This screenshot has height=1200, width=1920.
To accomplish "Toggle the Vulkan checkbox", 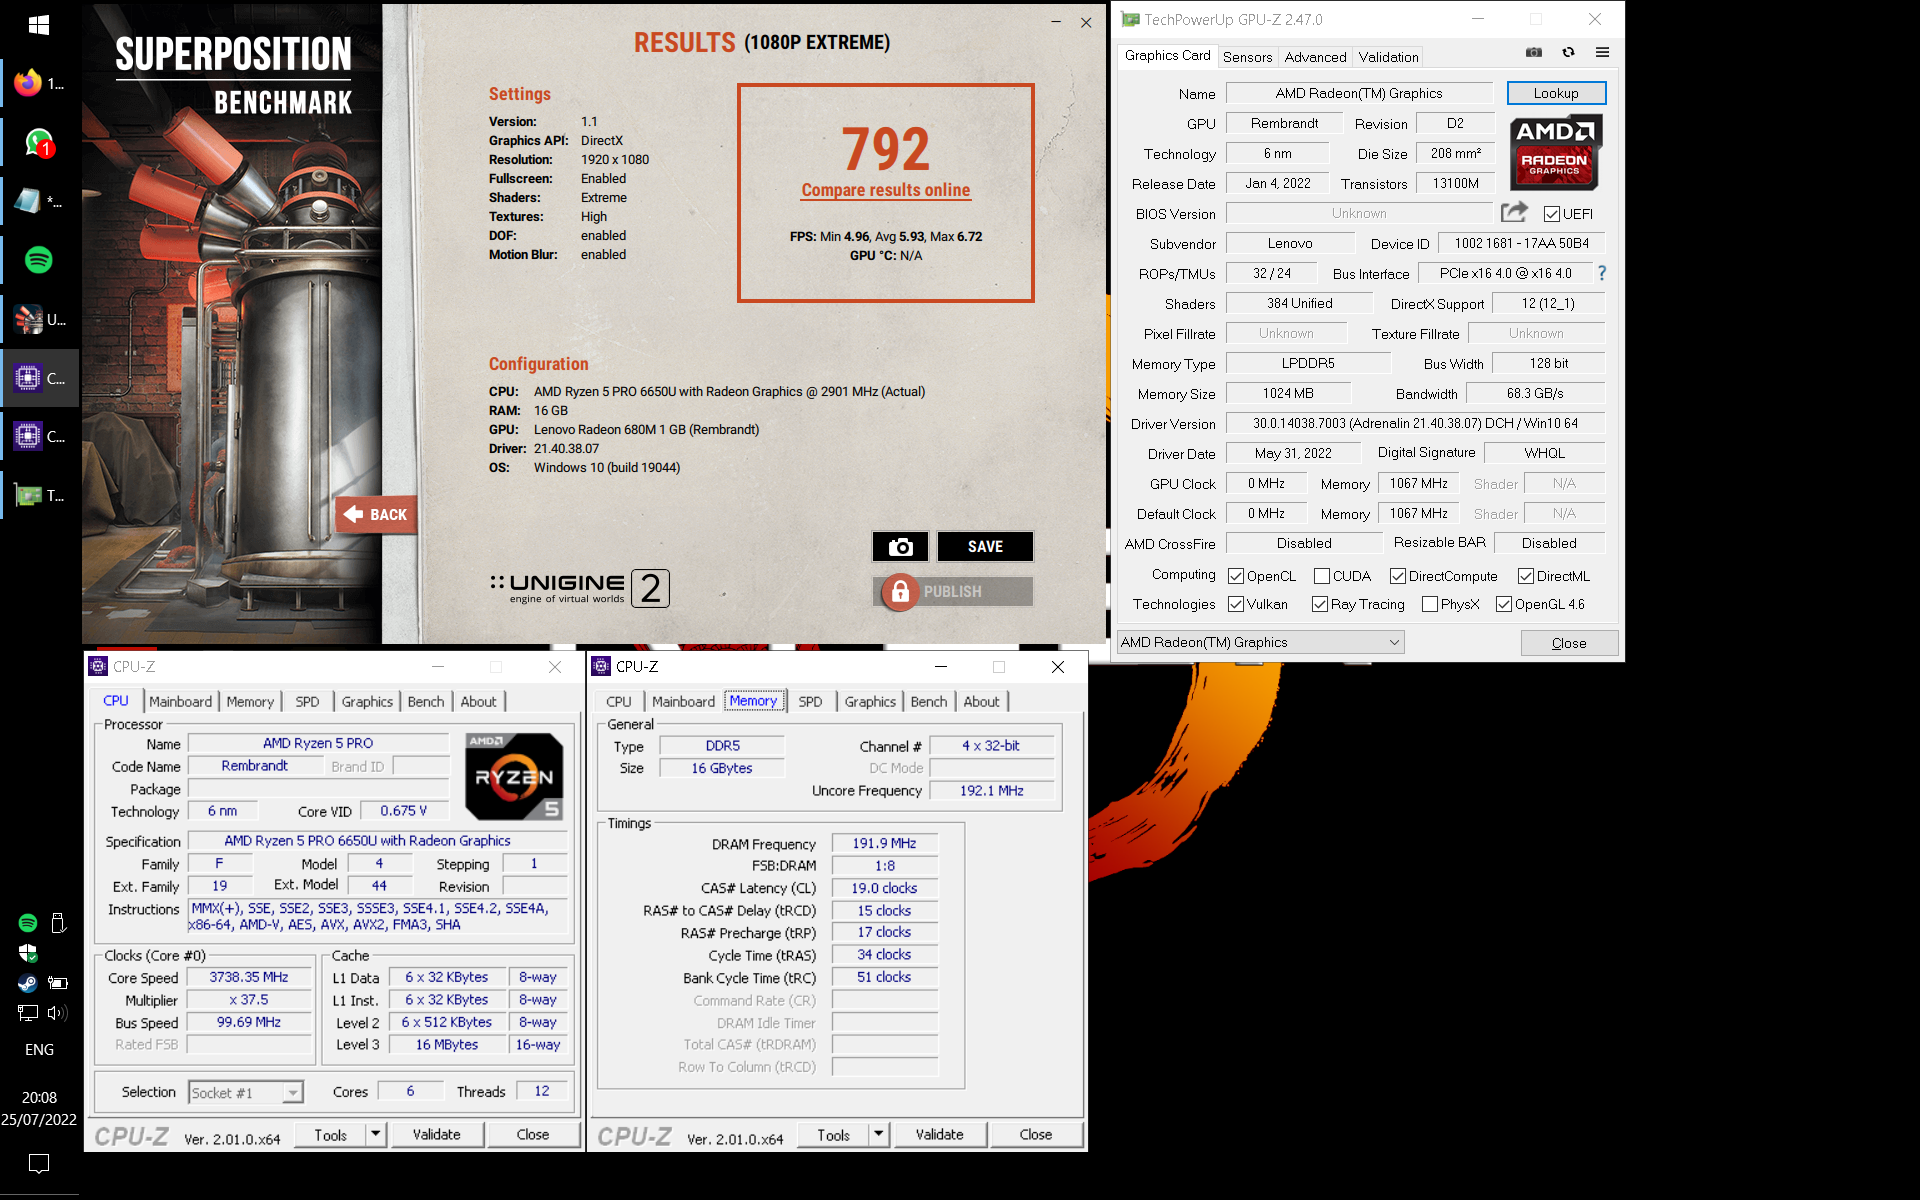I will tap(1236, 604).
